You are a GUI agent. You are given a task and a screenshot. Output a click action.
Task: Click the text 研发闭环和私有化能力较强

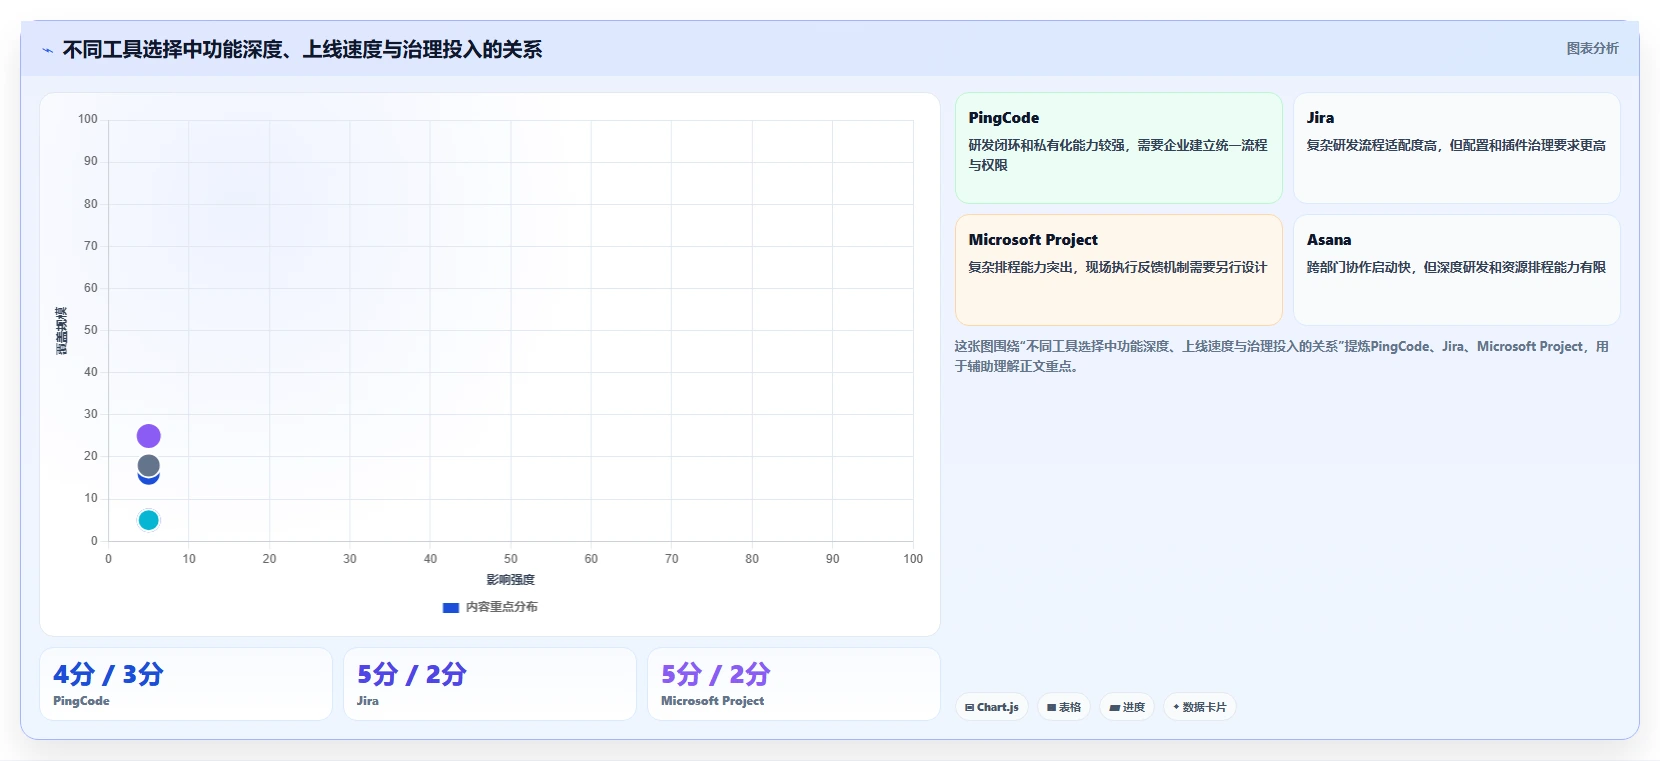(x=1046, y=146)
